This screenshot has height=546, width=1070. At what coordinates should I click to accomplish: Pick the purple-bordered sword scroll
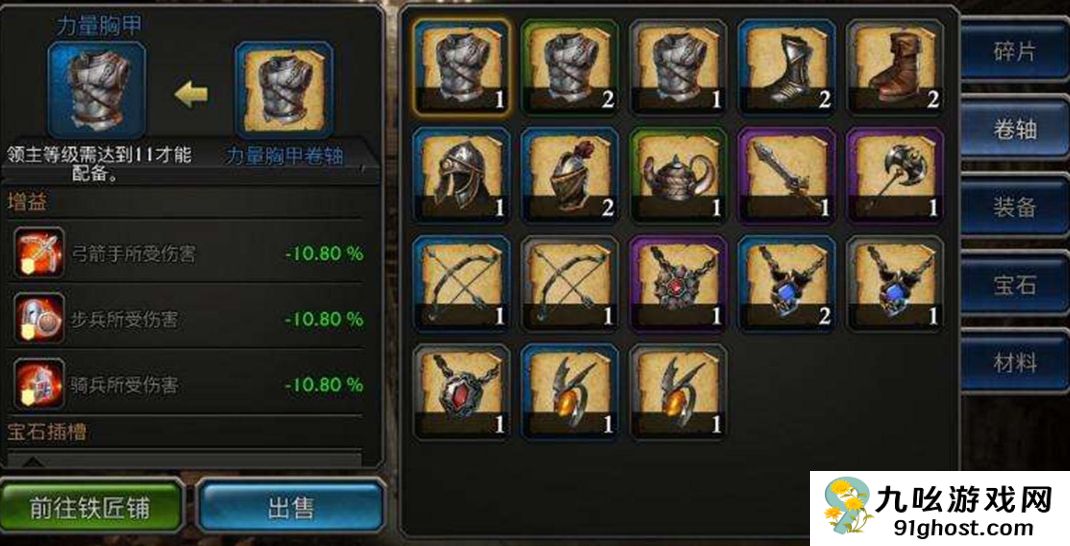coord(787,175)
